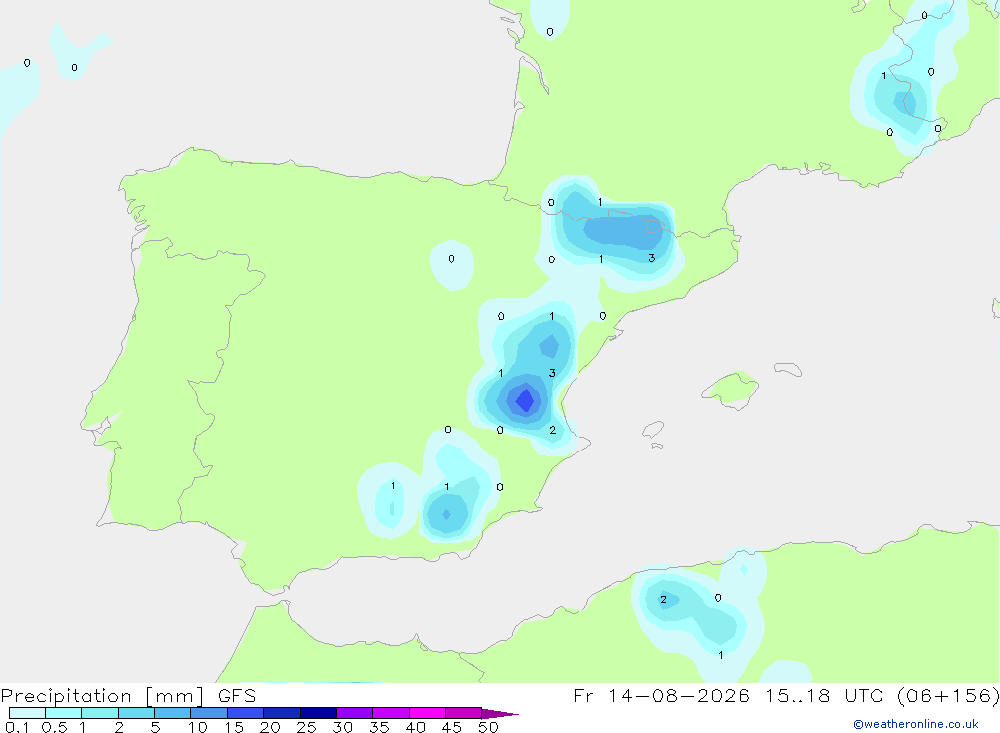Click the '35' legend scale label
1000x733 pixels.
(x=379, y=727)
